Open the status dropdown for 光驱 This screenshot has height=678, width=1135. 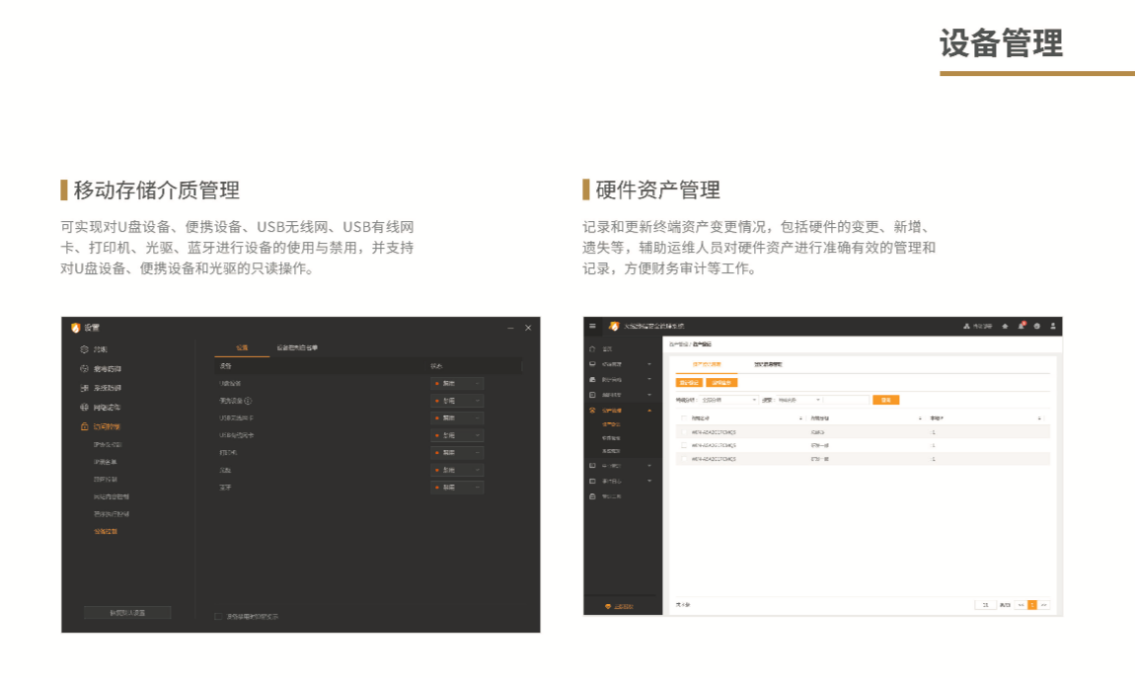click(x=457, y=470)
